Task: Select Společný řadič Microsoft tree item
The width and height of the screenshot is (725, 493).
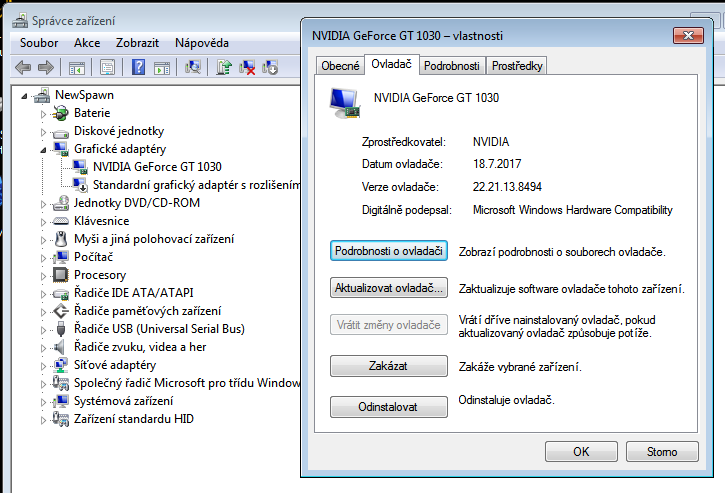Action: (x=187, y=383)
